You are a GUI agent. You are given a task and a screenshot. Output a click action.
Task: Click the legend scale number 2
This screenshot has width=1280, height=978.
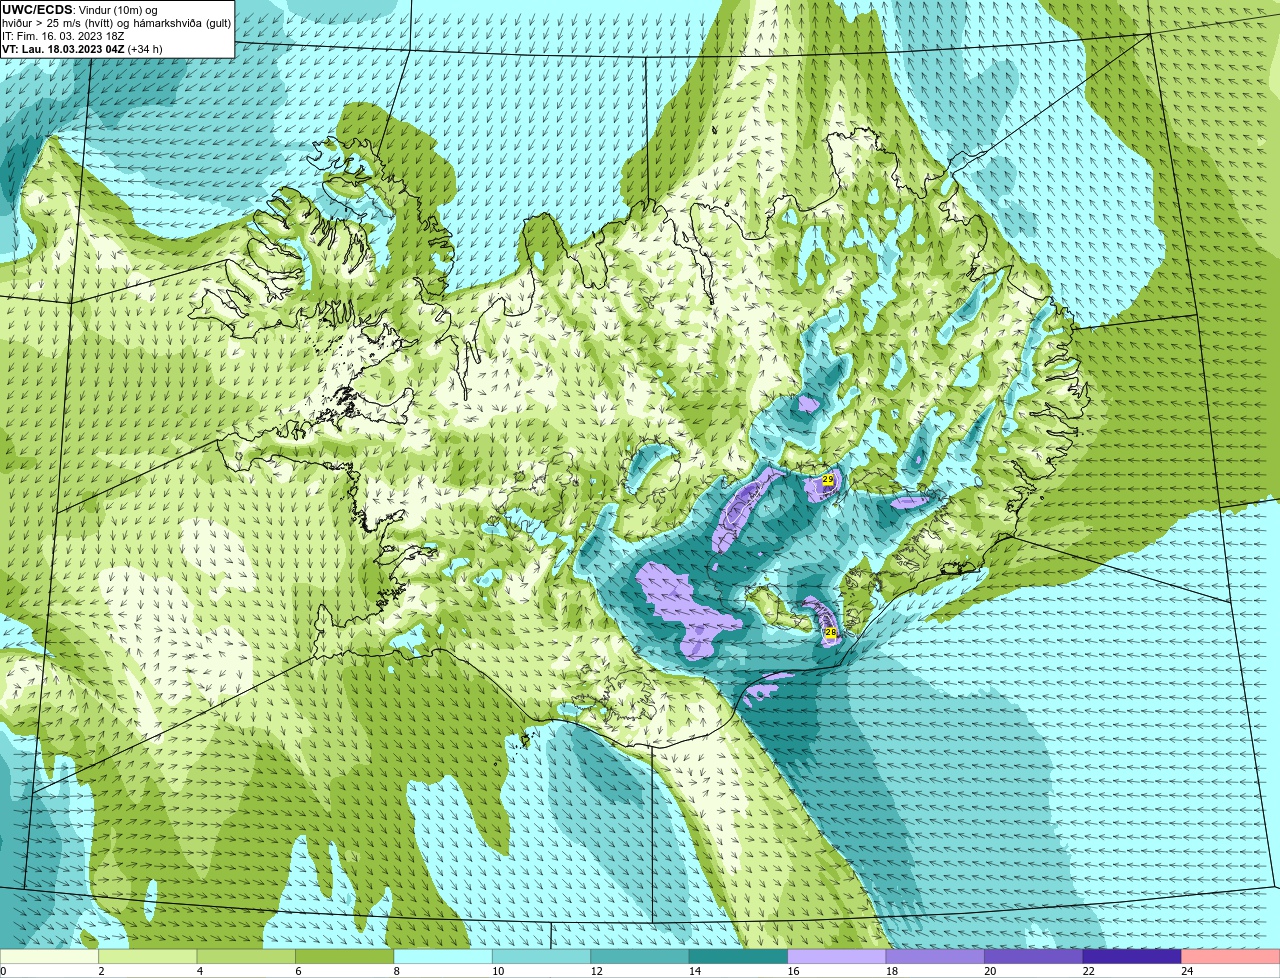(x=101, y=971)
